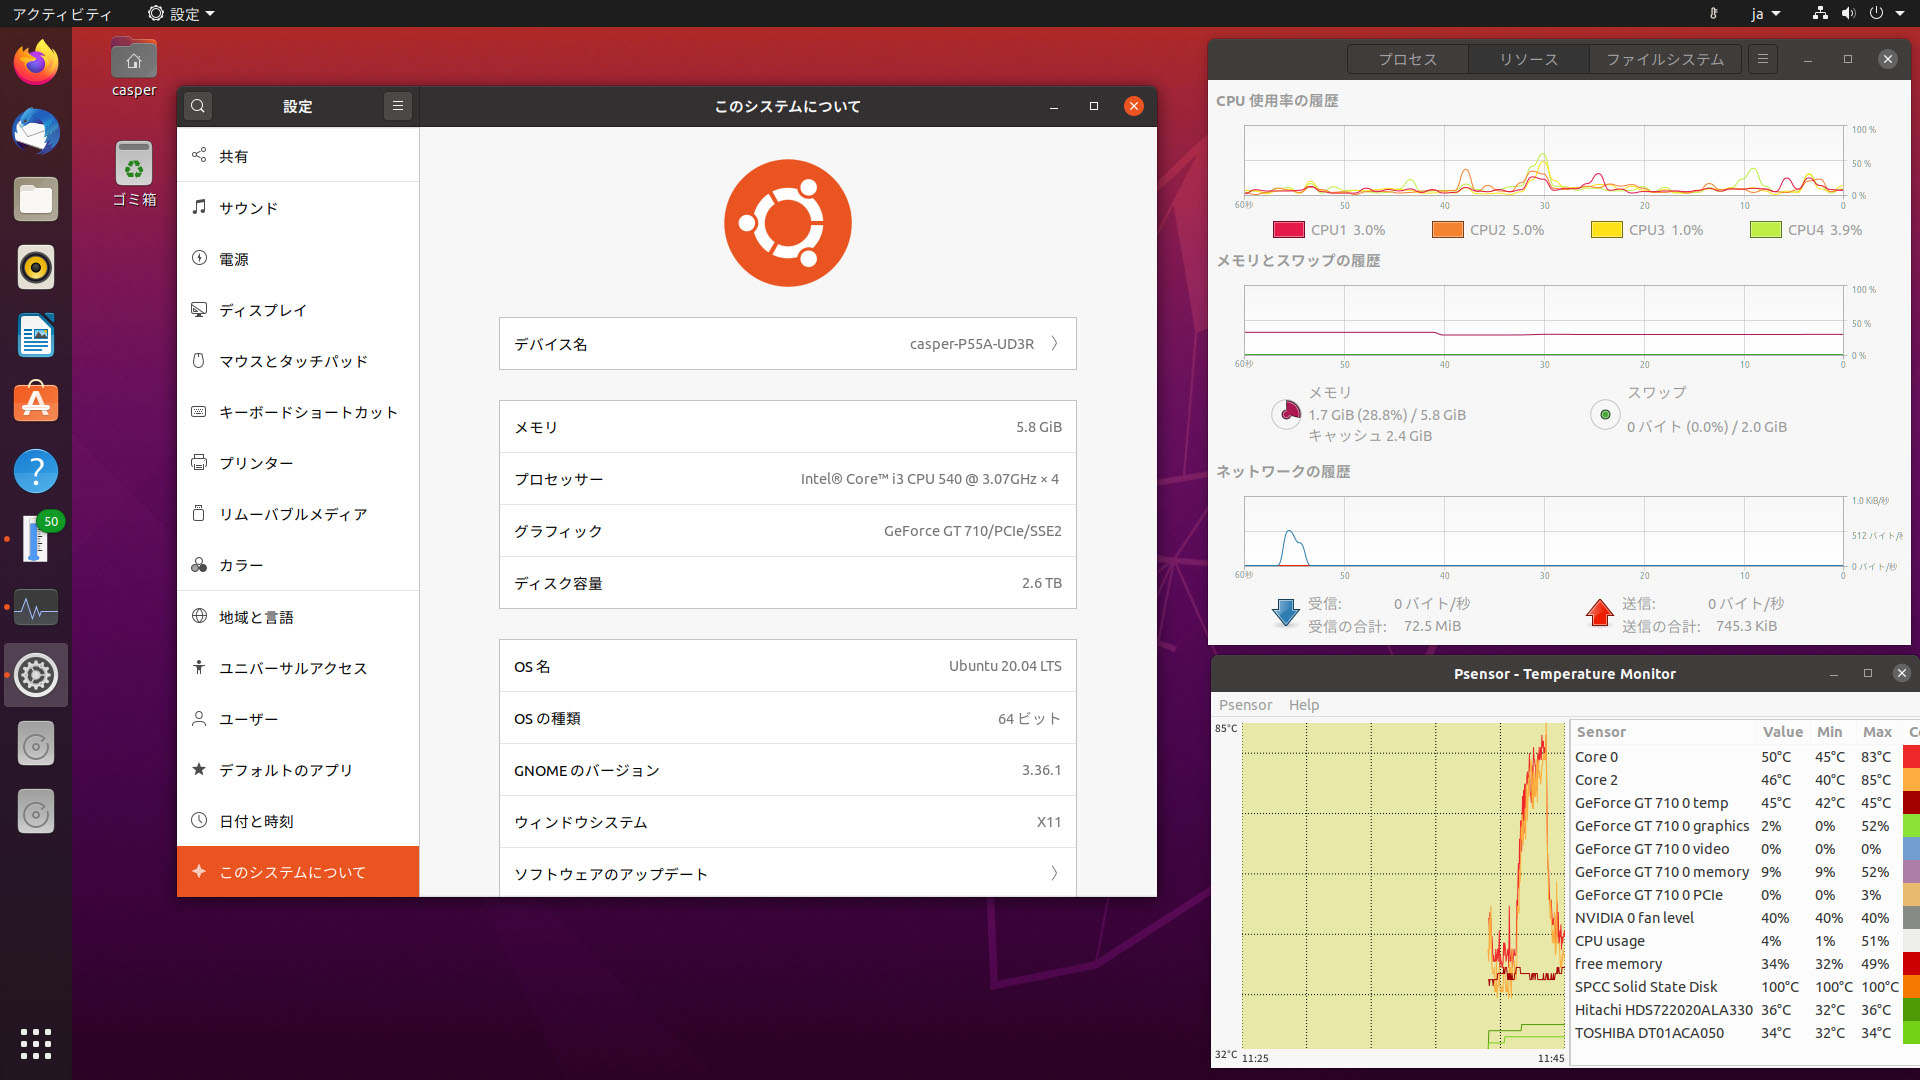The height and width of the screenshot is (1080, 1920).
Task: Open the System Monitor hamburger menu
Action: 1763,59
